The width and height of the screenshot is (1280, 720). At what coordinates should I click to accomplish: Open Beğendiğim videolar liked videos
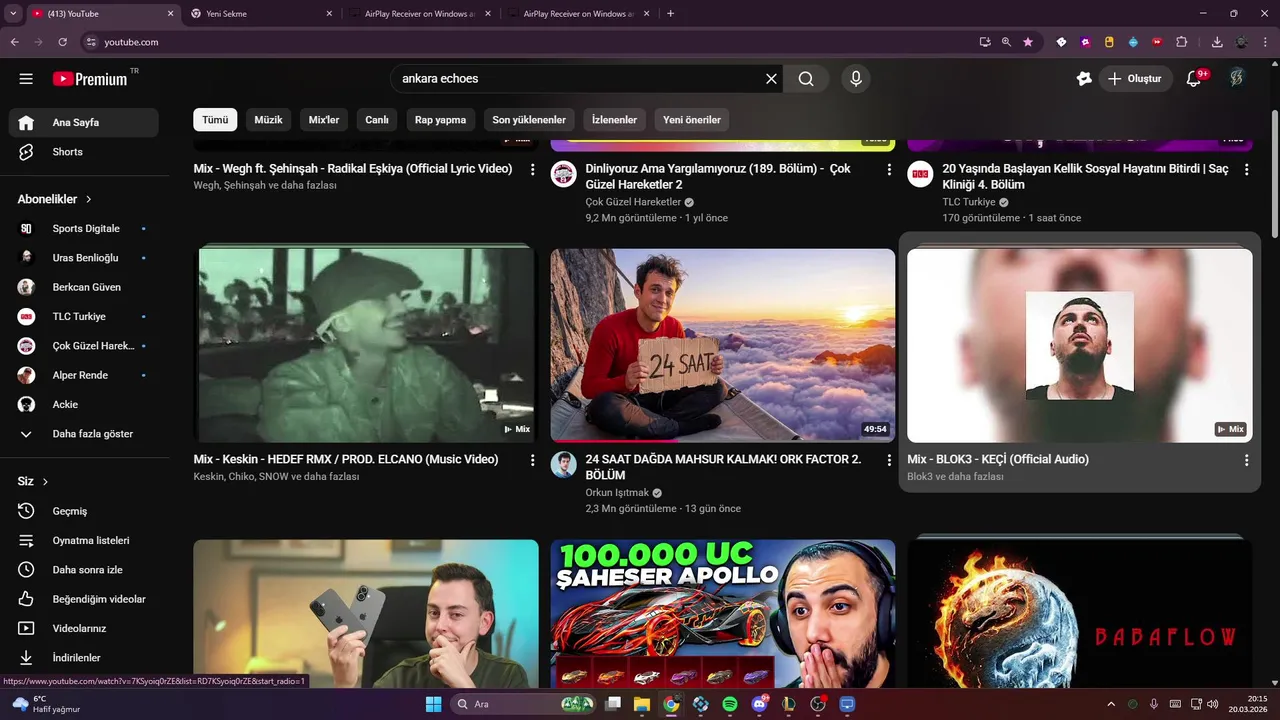84,599
